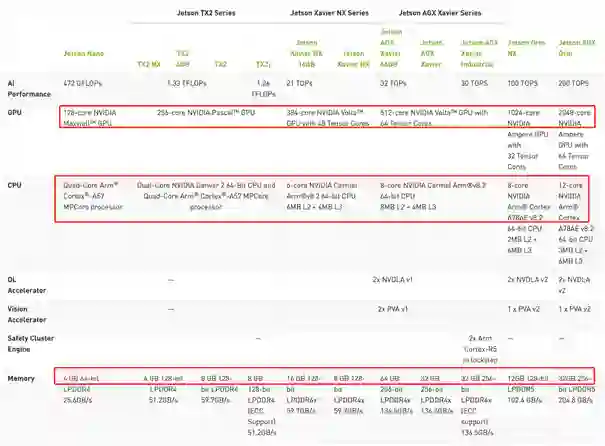Select the Quad-Core Arm Cortex-A57 Nano CPU cell

coord(93,196)
